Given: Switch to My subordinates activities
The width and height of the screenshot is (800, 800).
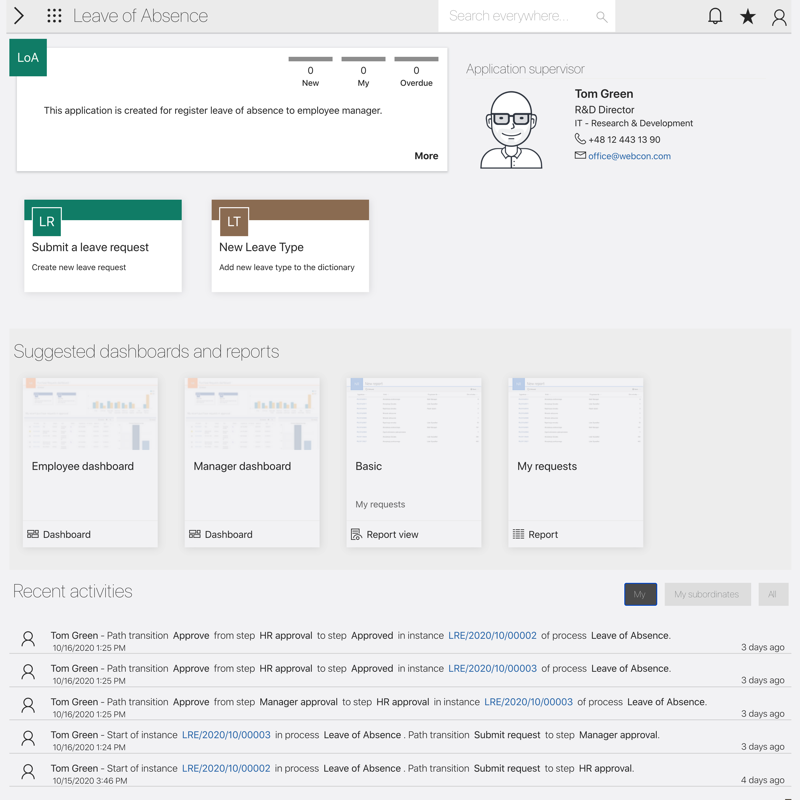Looking at the screenshot, I should click(706, 594).
